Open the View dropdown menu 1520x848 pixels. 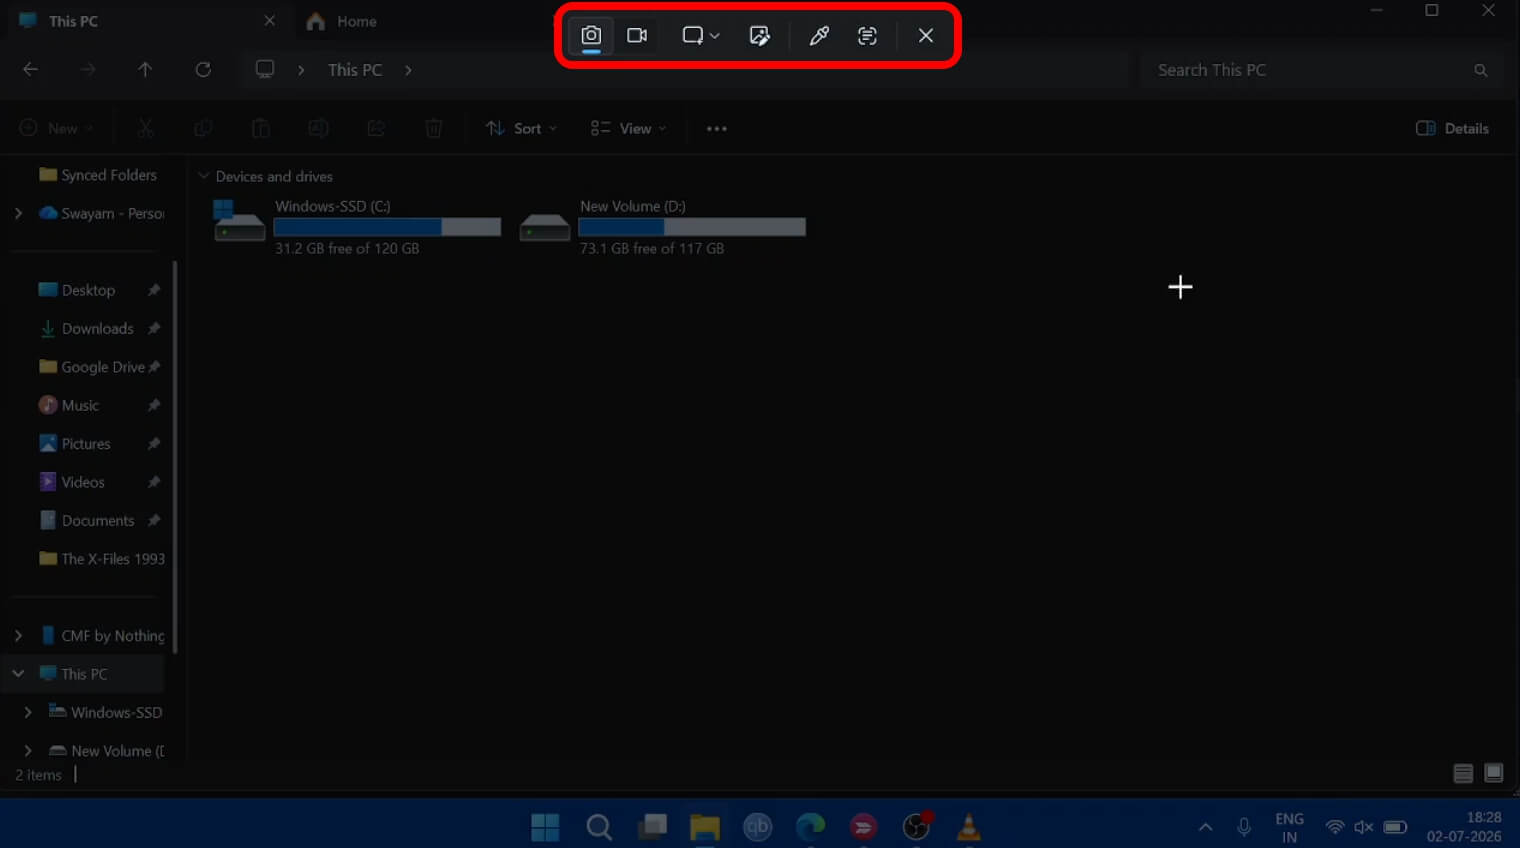tap(628, 128)
